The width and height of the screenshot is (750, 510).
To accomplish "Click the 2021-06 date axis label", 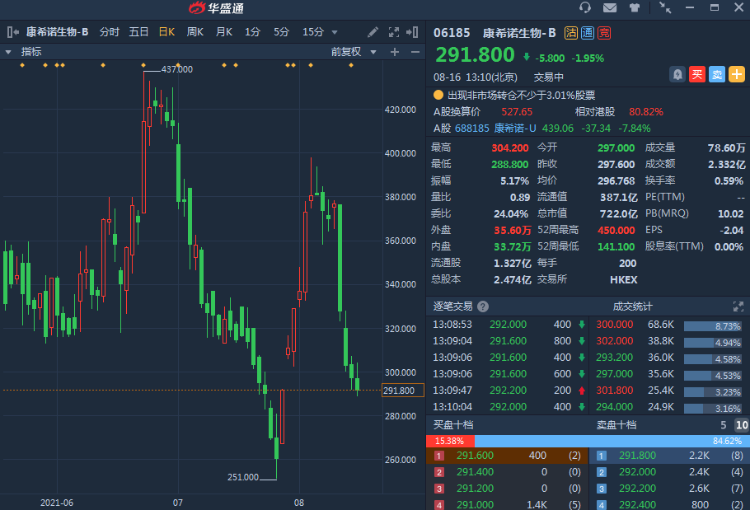I will (x=56, y=502).
